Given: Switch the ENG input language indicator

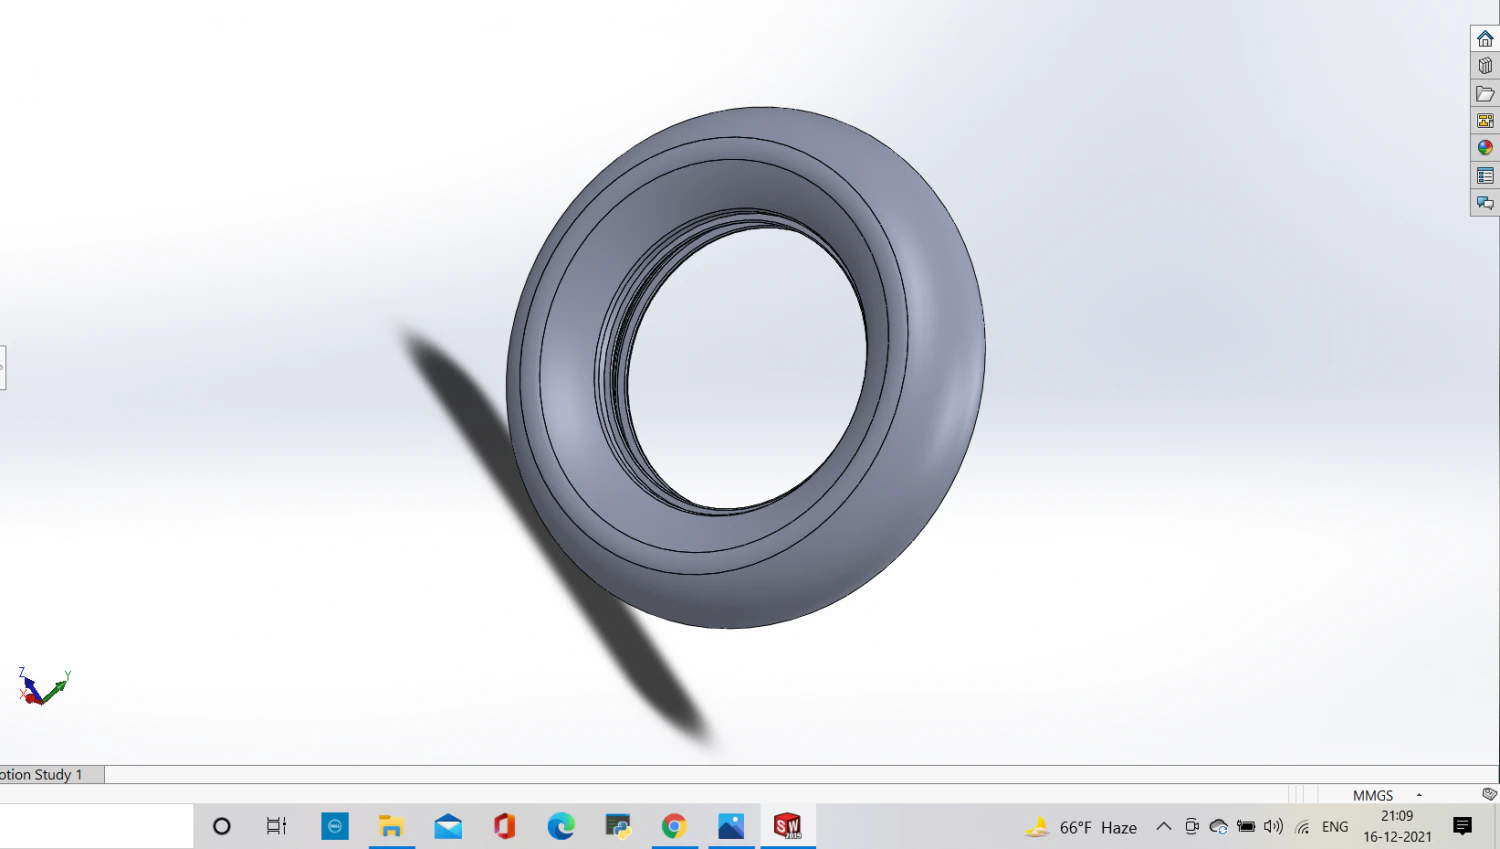Looking at the screenshot, I should click(x=1334, y=827).
